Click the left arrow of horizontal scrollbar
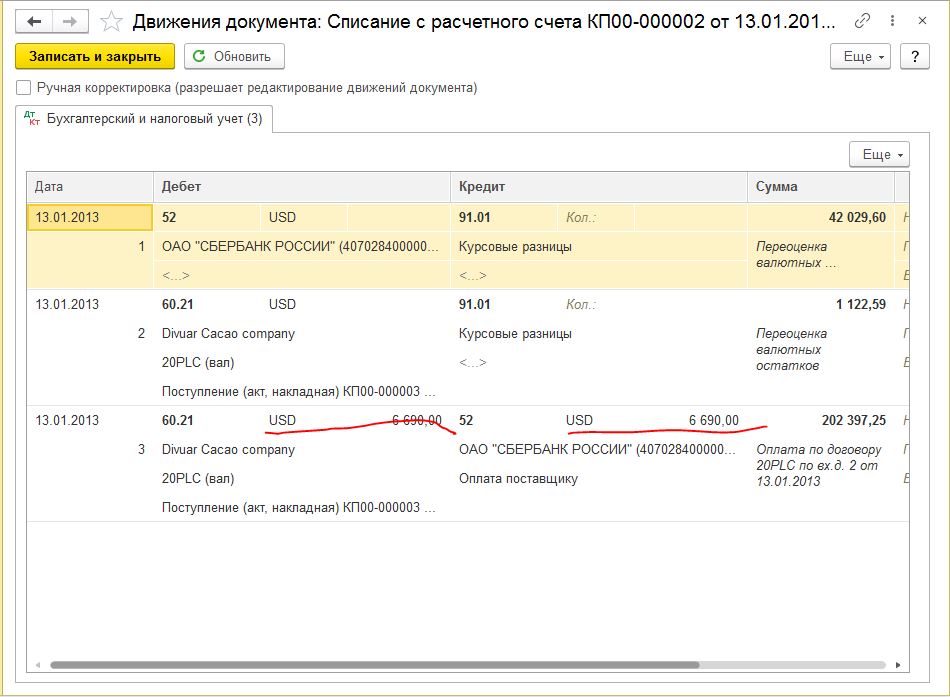The height and width of the screenshot is (697, 950). coord(38,665)
